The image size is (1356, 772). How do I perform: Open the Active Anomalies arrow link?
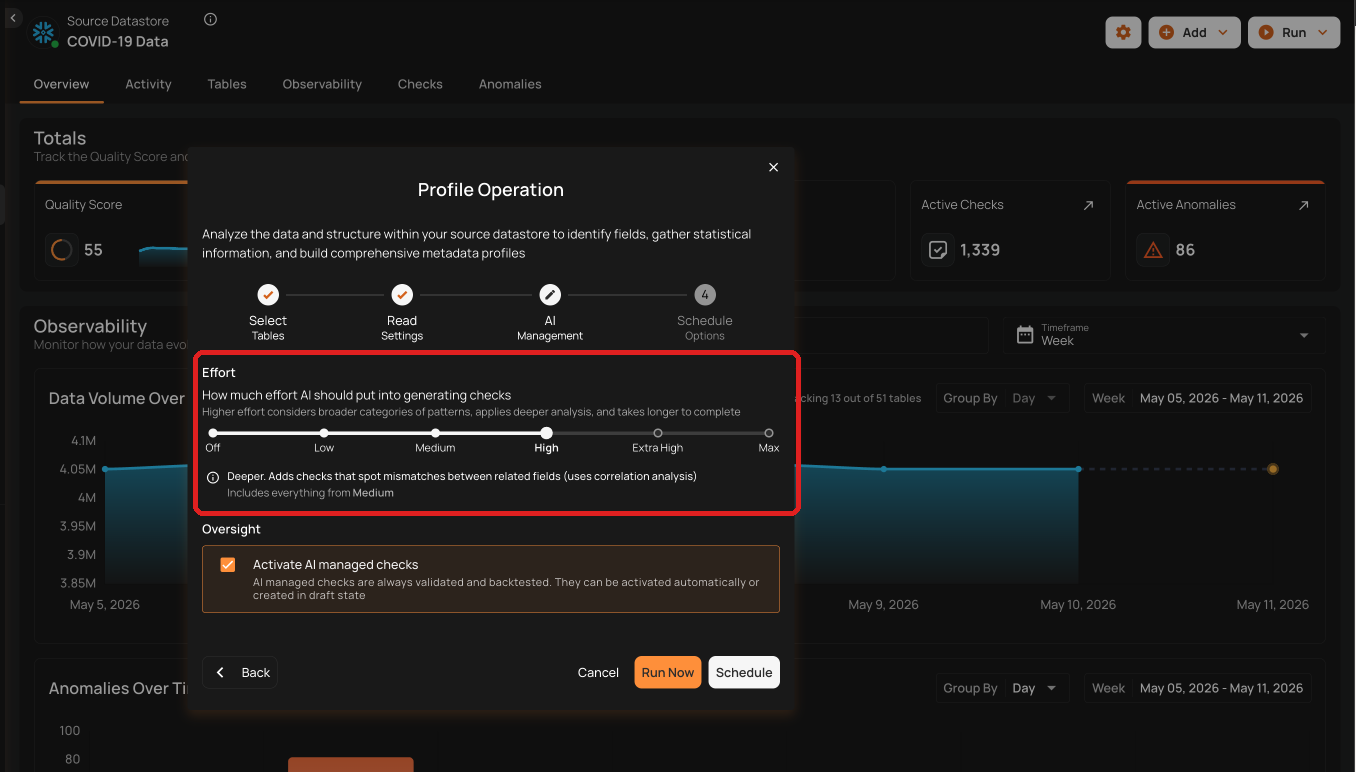point(1303,205)
